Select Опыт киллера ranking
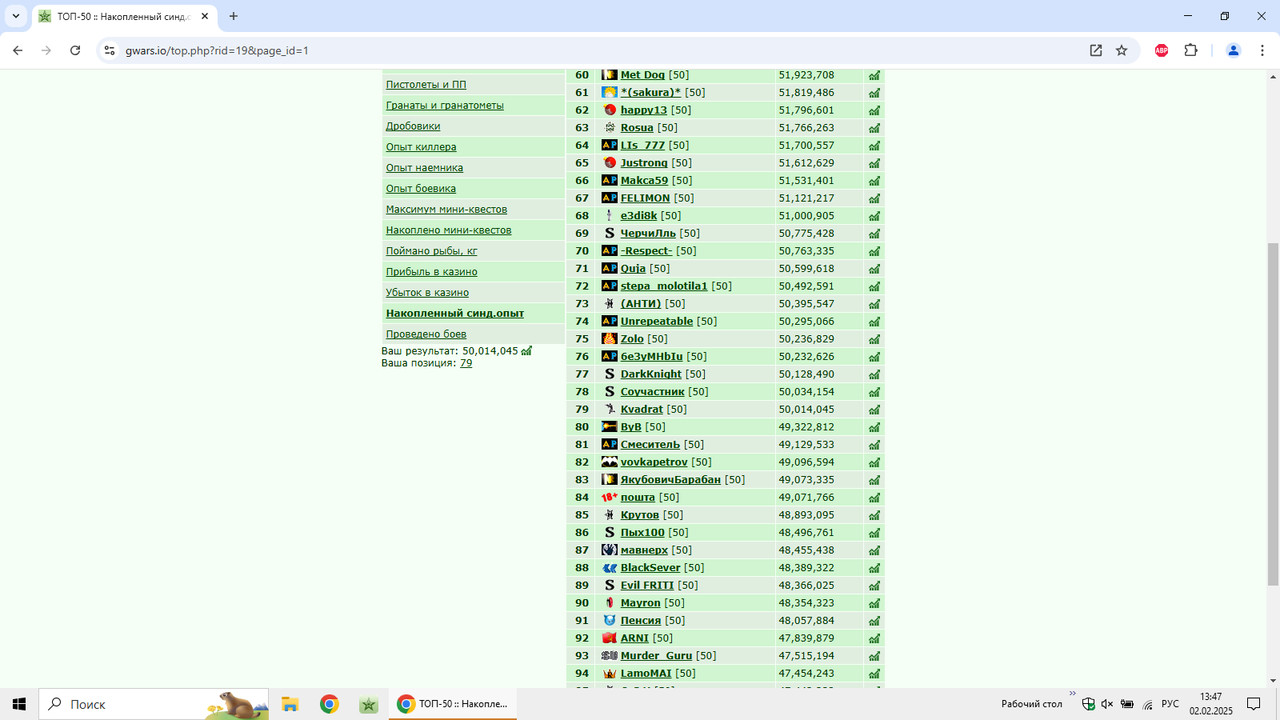Image resolution: width=1280 pixels, height=720 pixels. click(421, 148)
